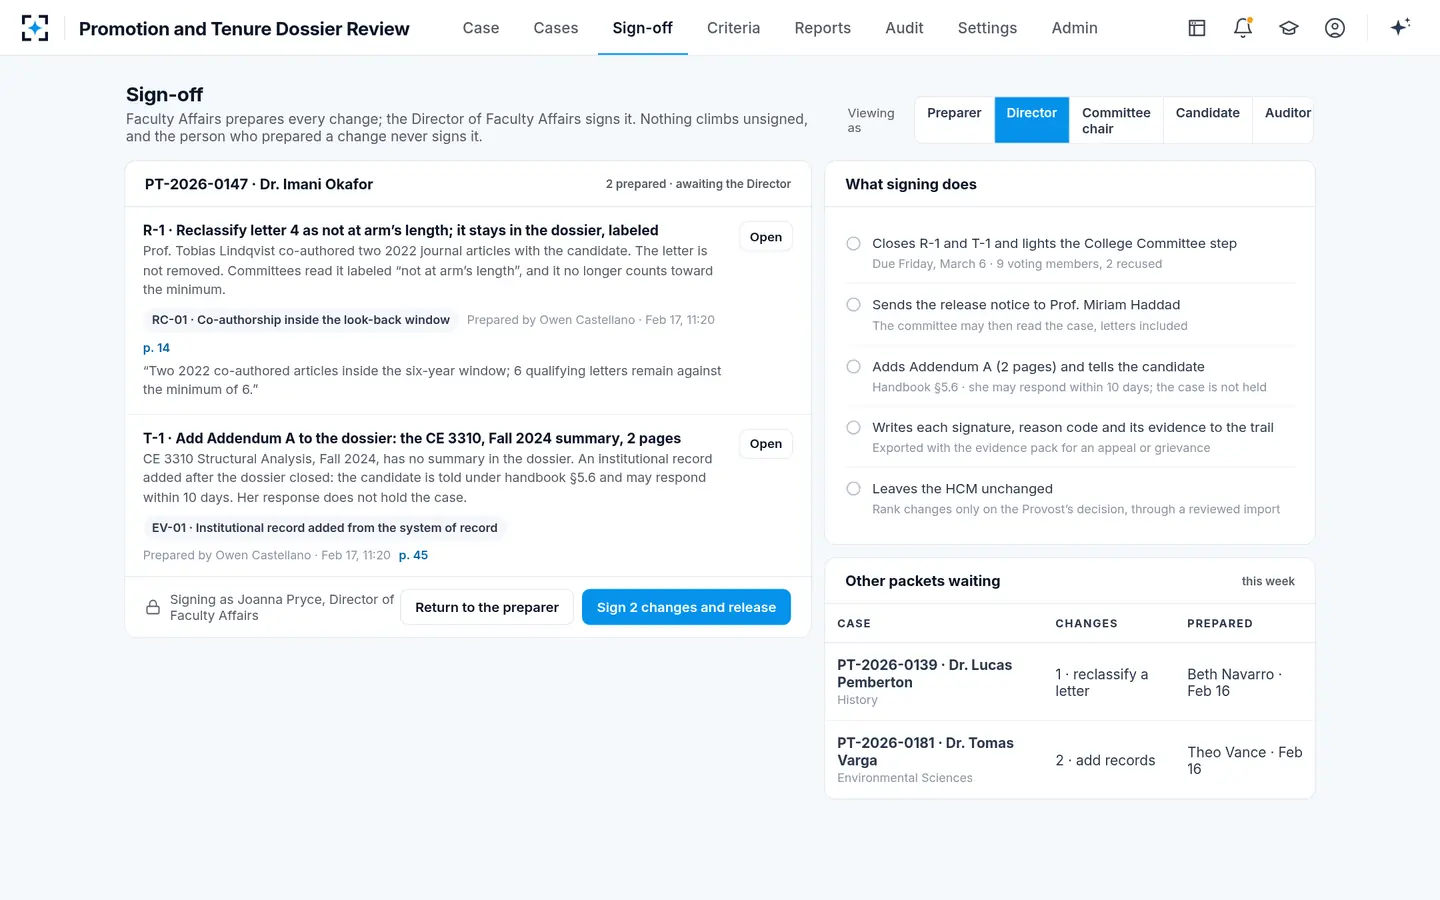The width and height of the screenshot is (1440, 900).
Task: Open the Case nav item
Action: pos(481,28)
